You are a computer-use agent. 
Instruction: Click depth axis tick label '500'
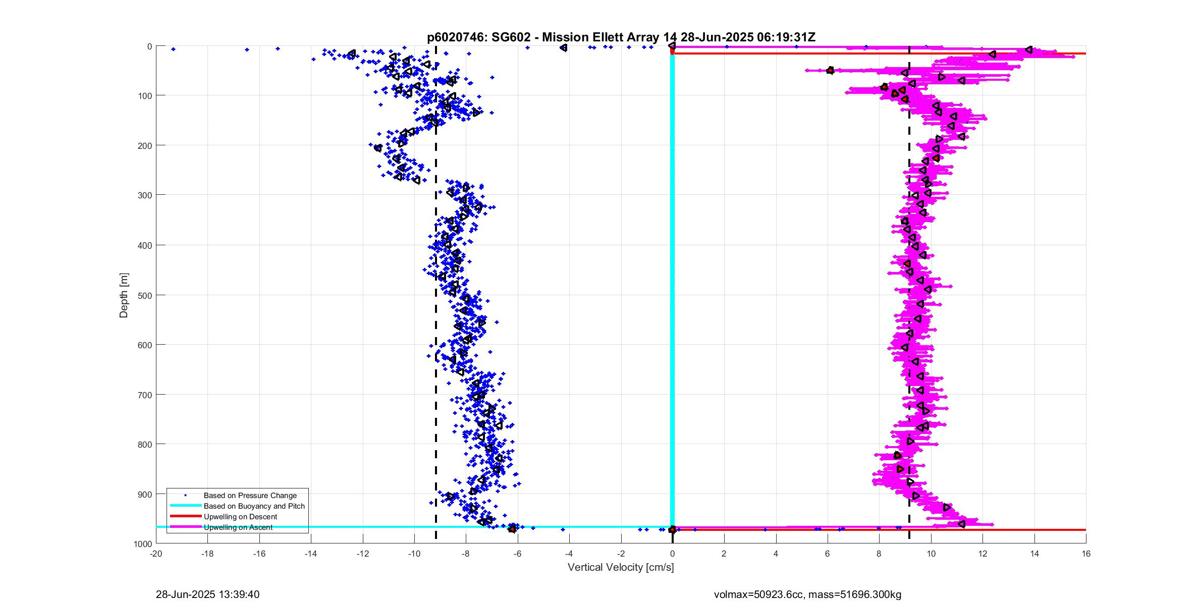[x=144, y=295]
